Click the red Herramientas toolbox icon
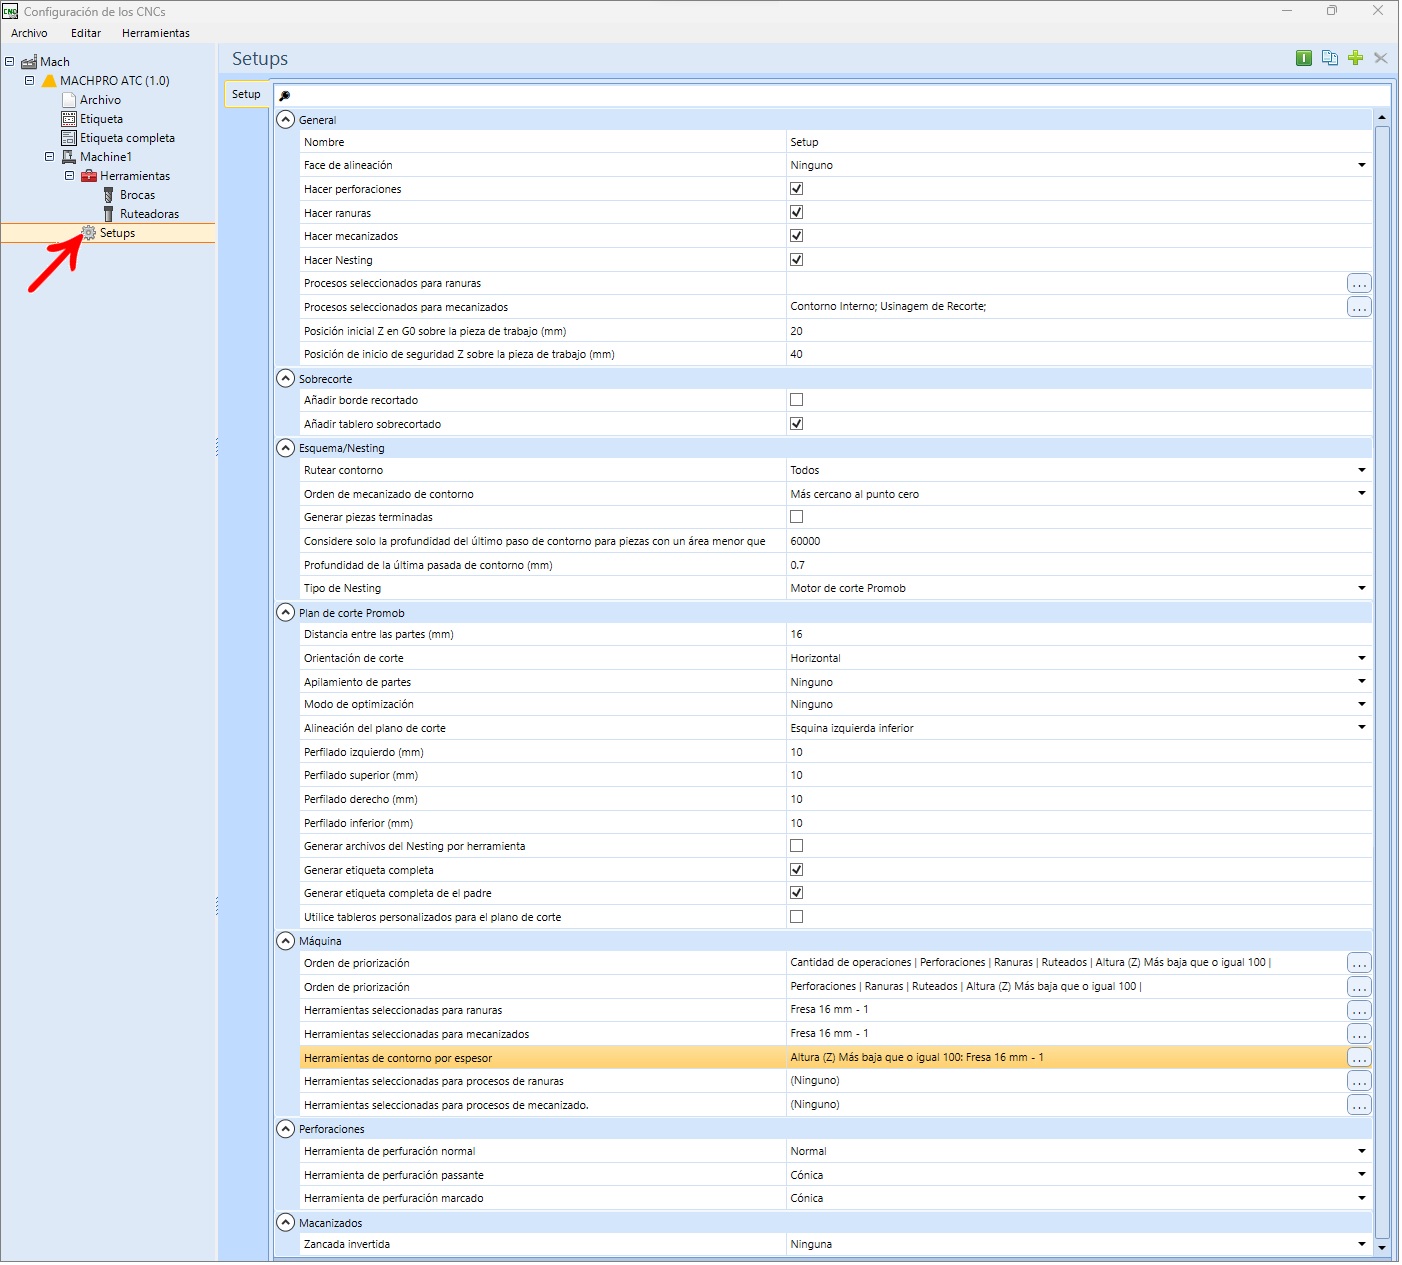Viewport: 1402px width, 1265px height. 89,176
